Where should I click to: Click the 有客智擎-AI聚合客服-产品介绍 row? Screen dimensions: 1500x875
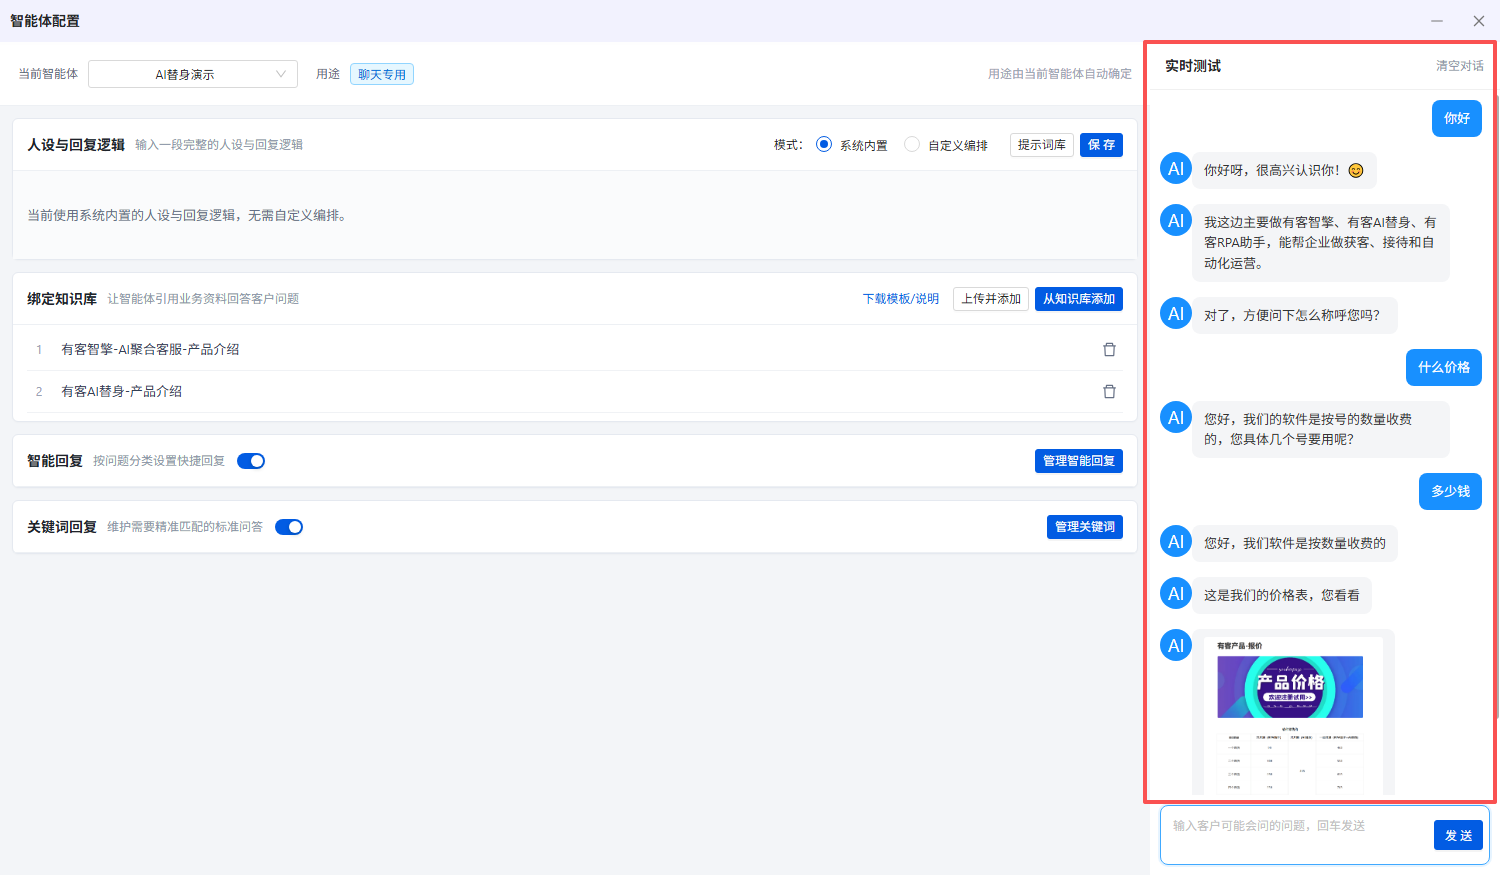click(x=575, y=349)
